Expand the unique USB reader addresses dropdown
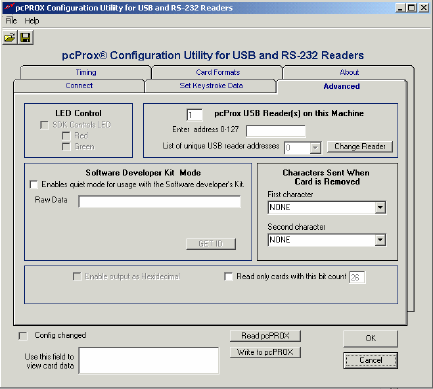433x389 pixels. tap(315, 148)
